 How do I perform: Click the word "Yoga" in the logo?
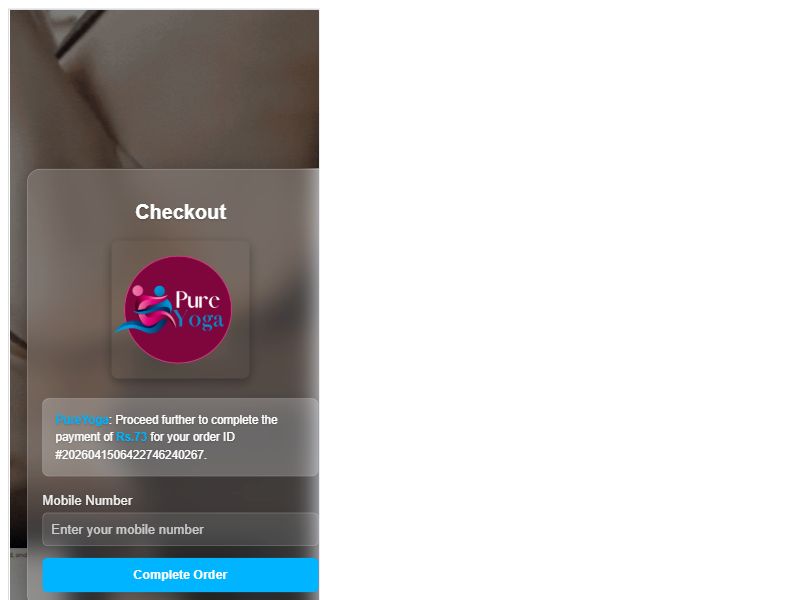coord(199,320)
